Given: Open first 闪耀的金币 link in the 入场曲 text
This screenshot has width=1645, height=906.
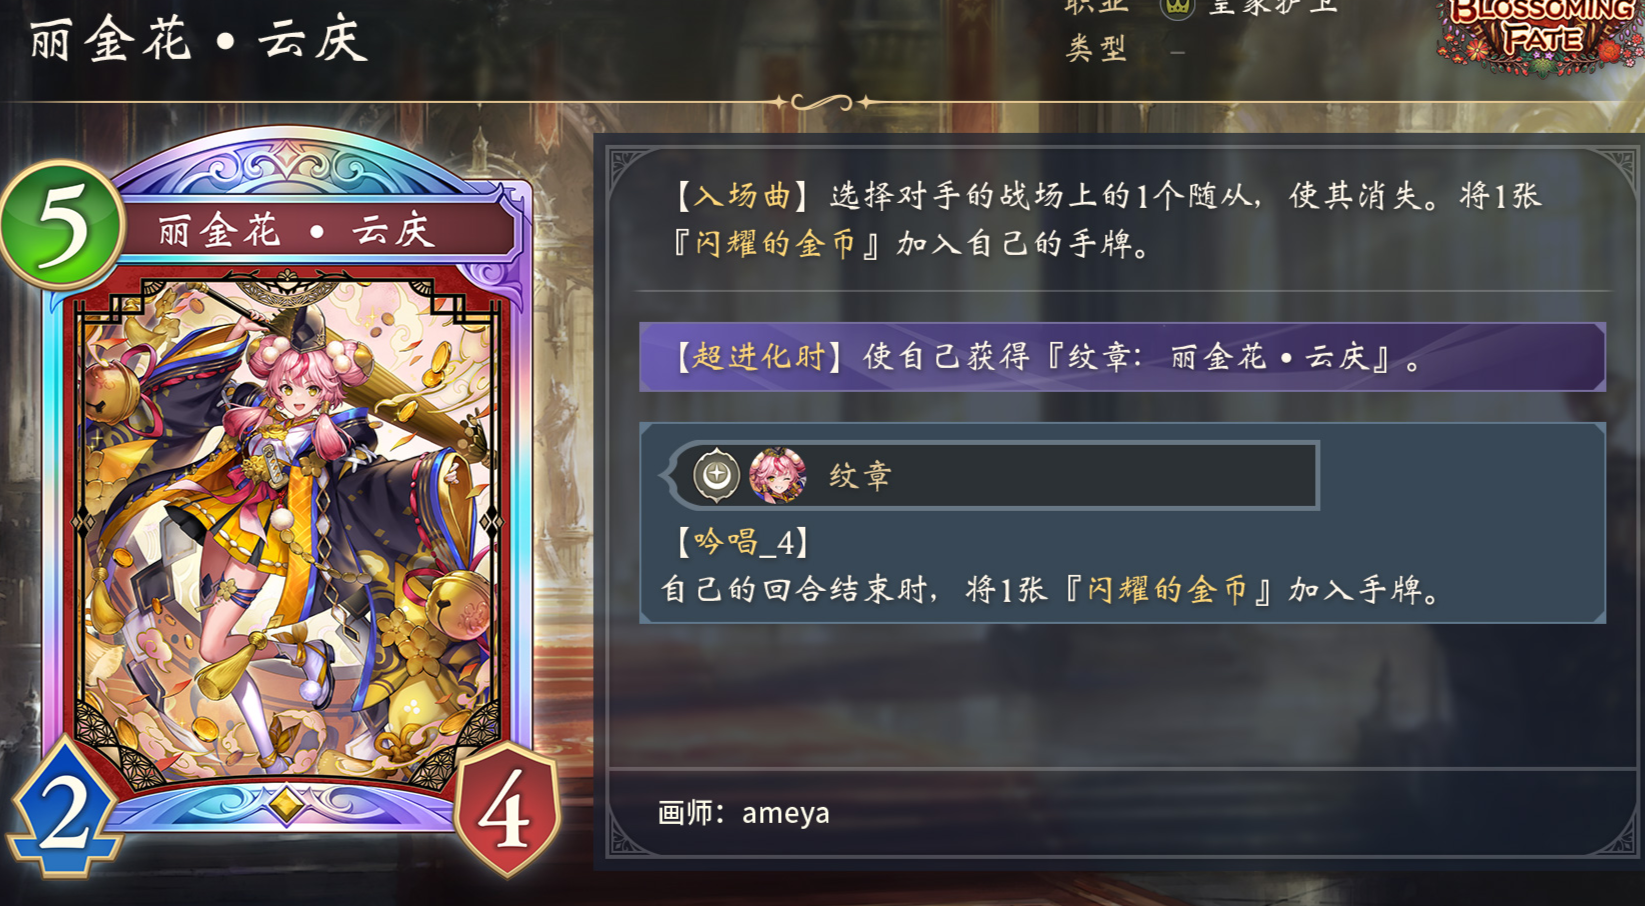Looking at the screenshot, I should [776, 244].
